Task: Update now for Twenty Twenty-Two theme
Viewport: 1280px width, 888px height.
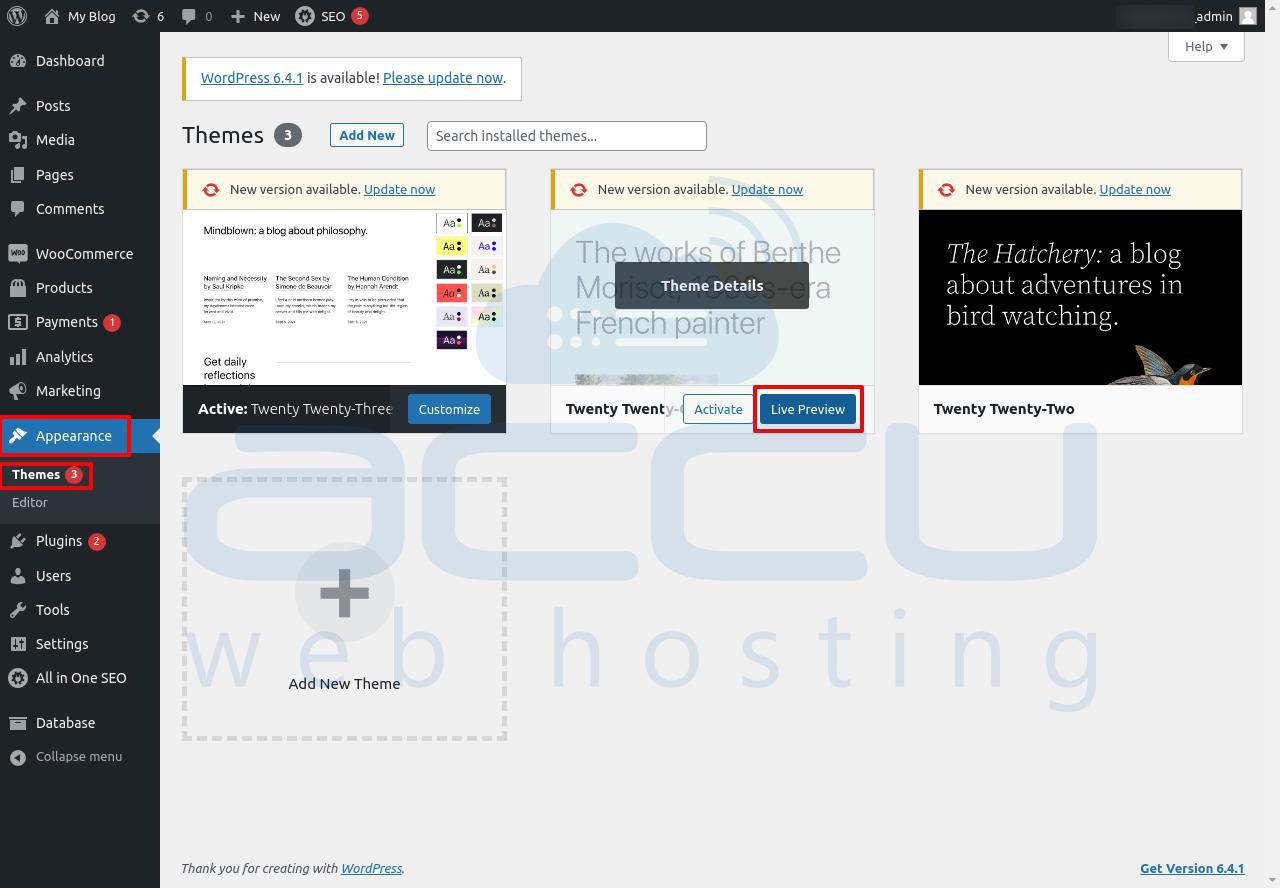Action: [x=1135, y=189]
